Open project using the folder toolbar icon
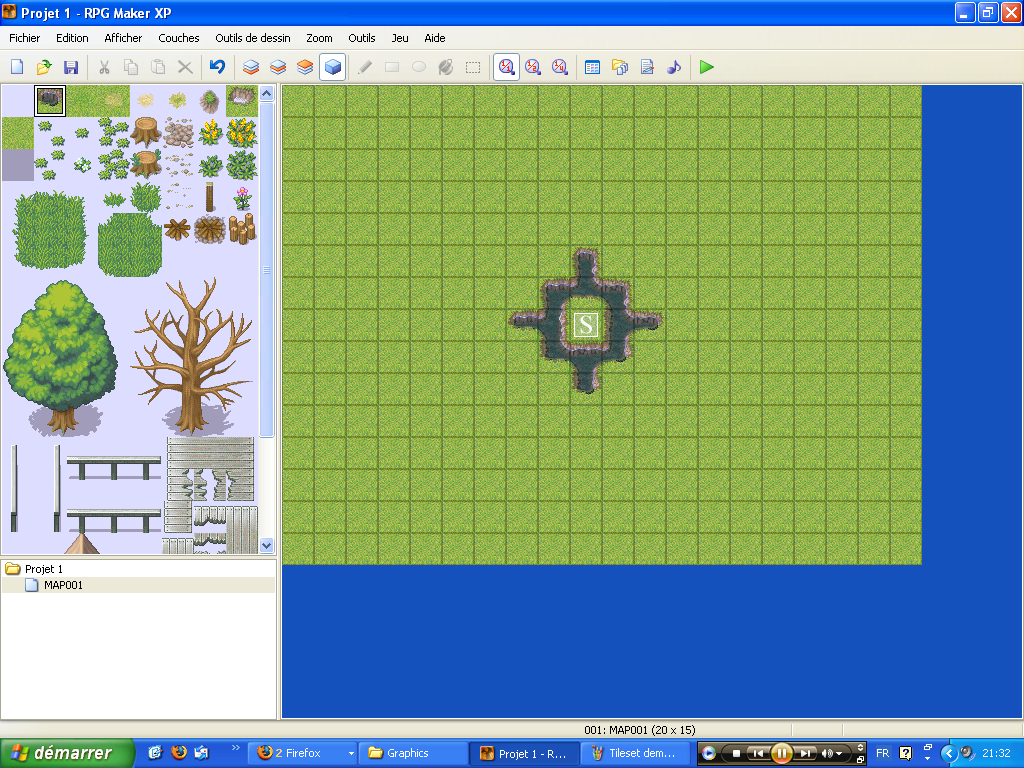This screenshot has width=1024, height=768. tap(44, 67)
